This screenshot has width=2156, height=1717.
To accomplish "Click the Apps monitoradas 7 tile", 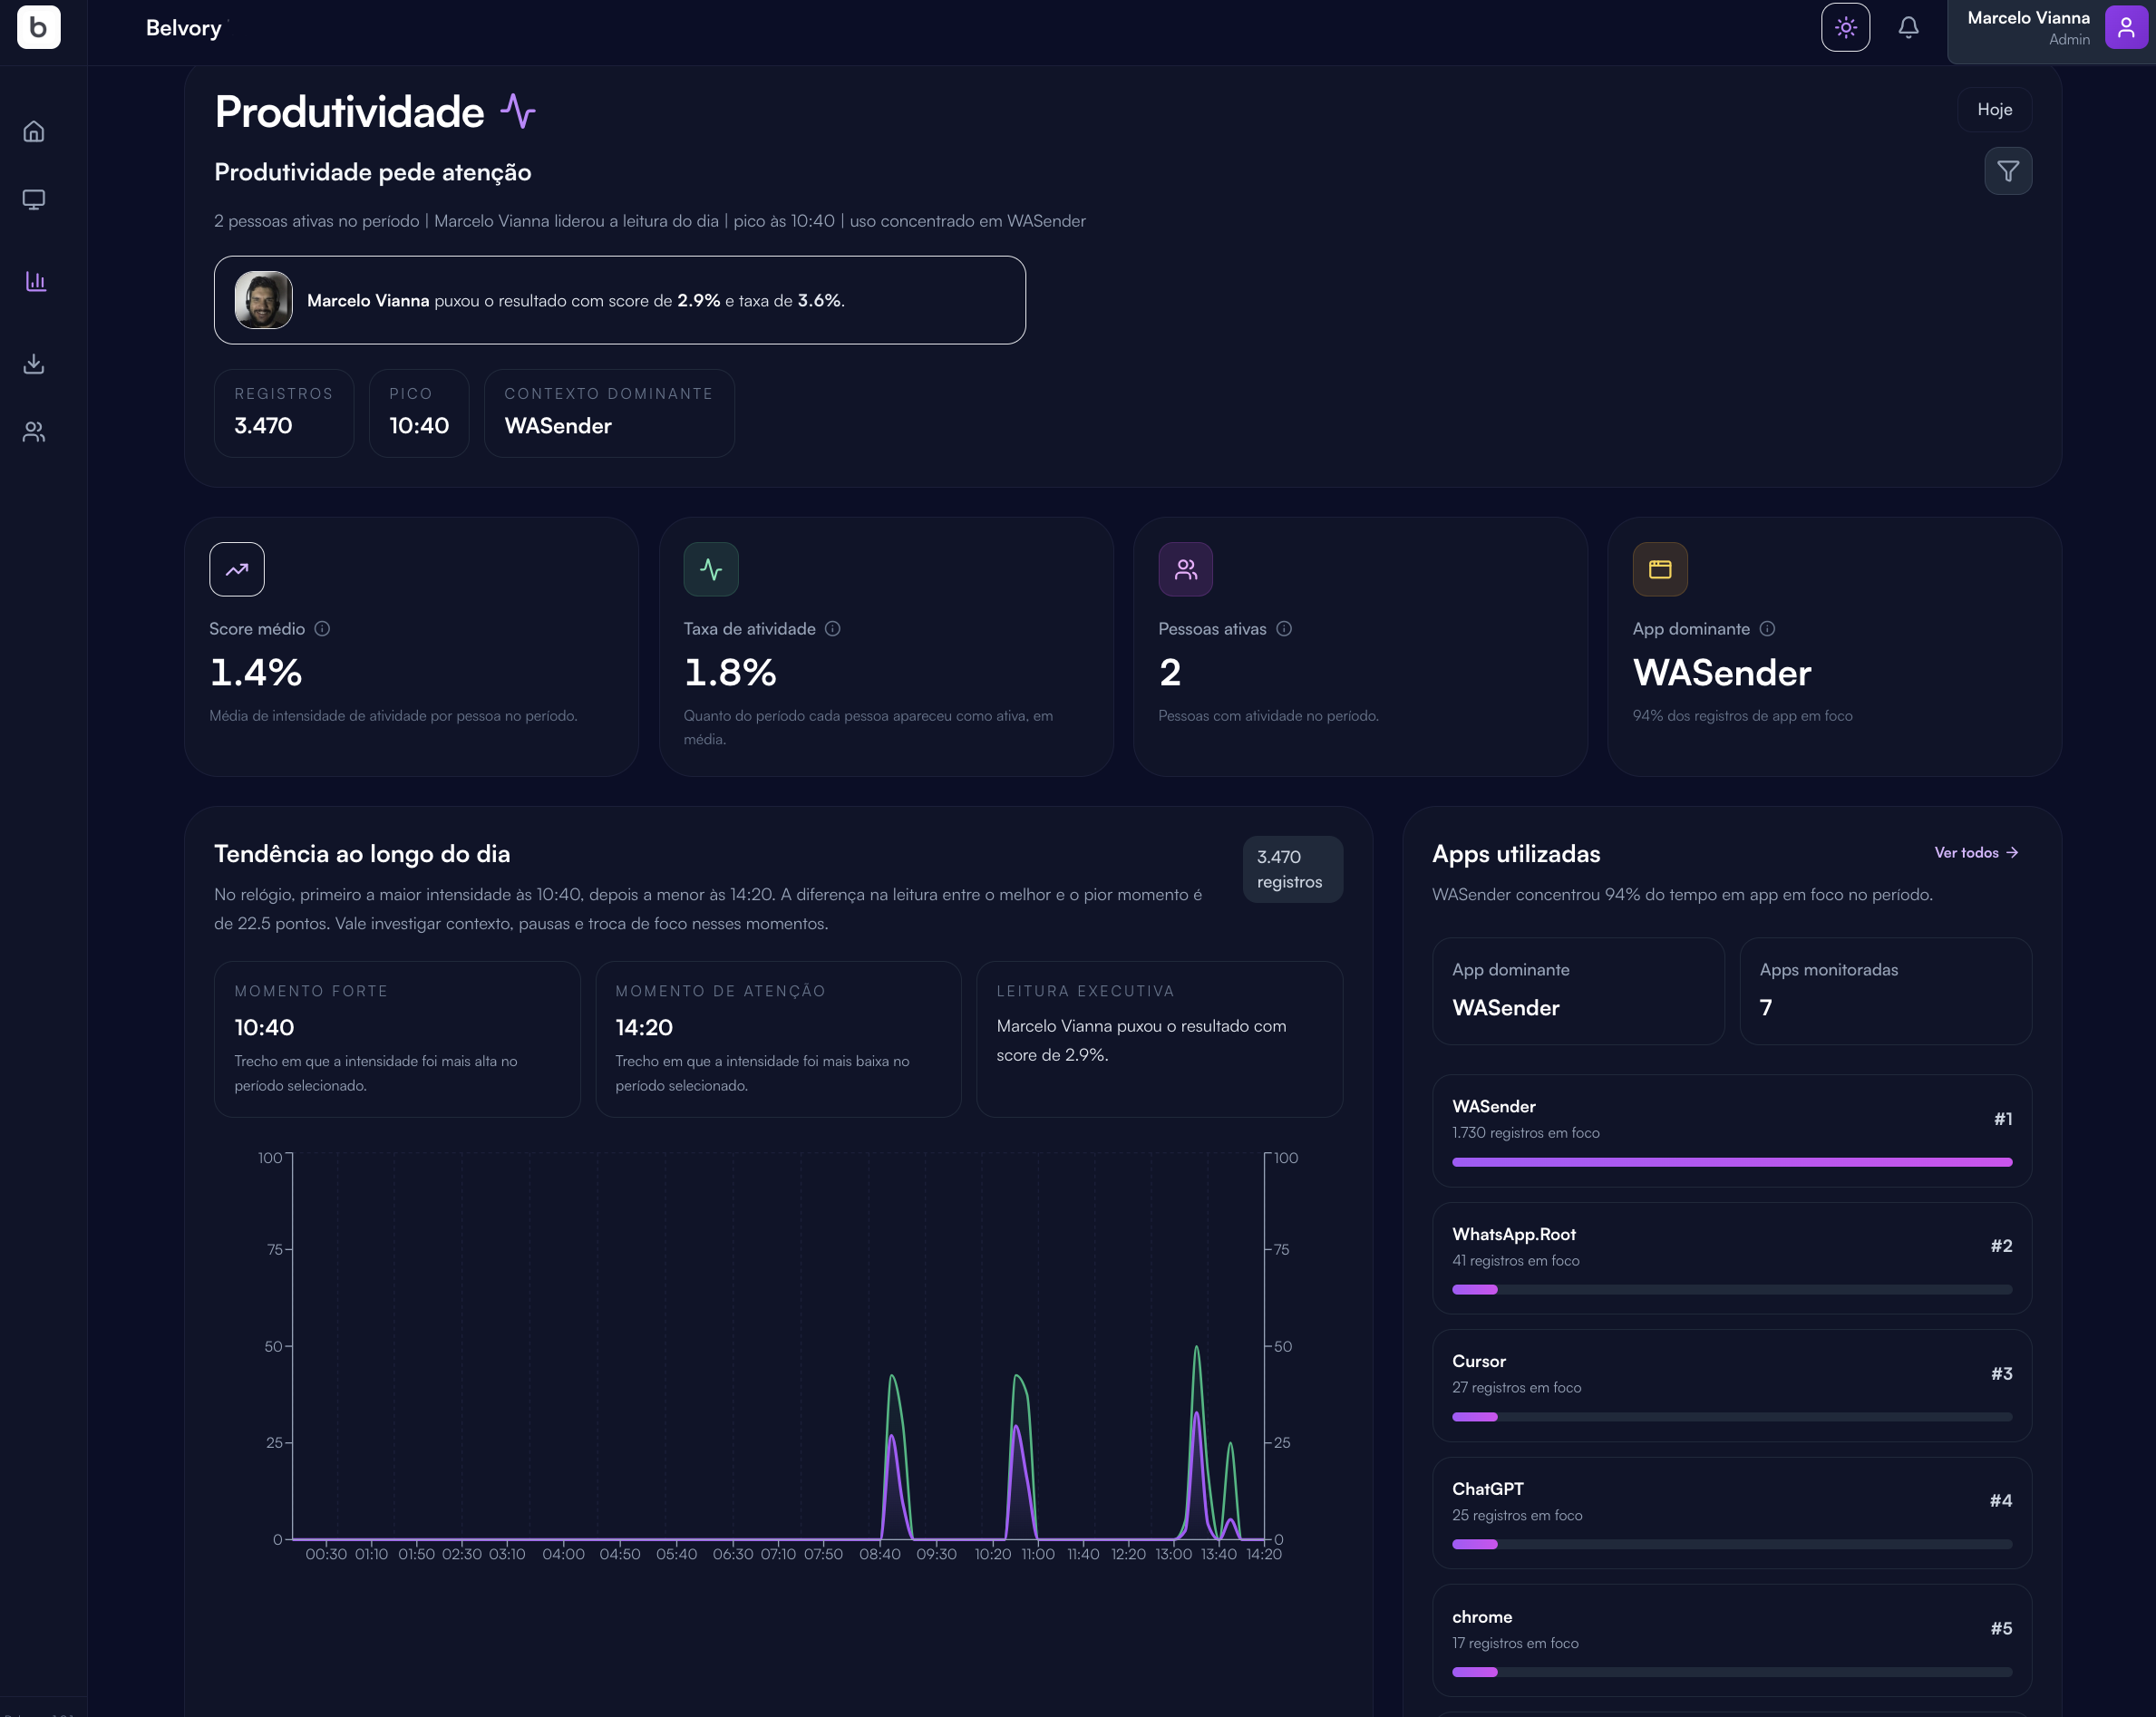I will [x=1886, y=991].
